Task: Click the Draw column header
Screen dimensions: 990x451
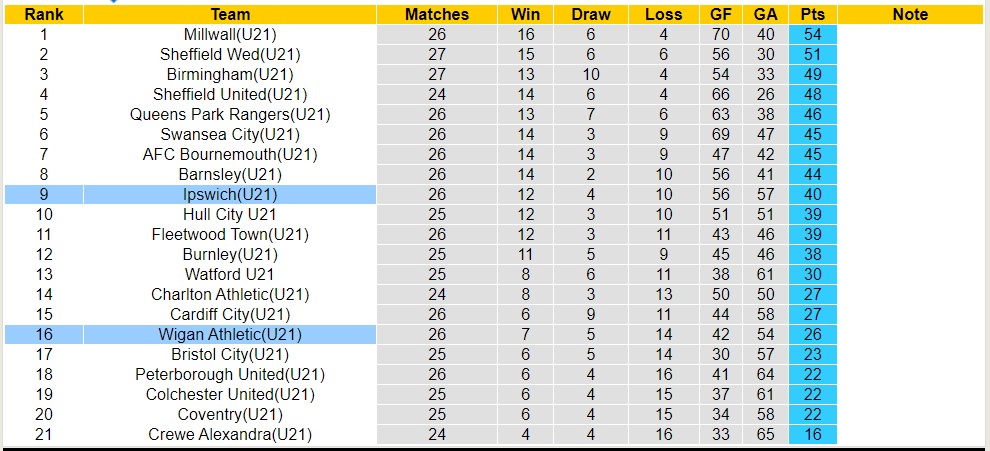Action: click(591, 14)
